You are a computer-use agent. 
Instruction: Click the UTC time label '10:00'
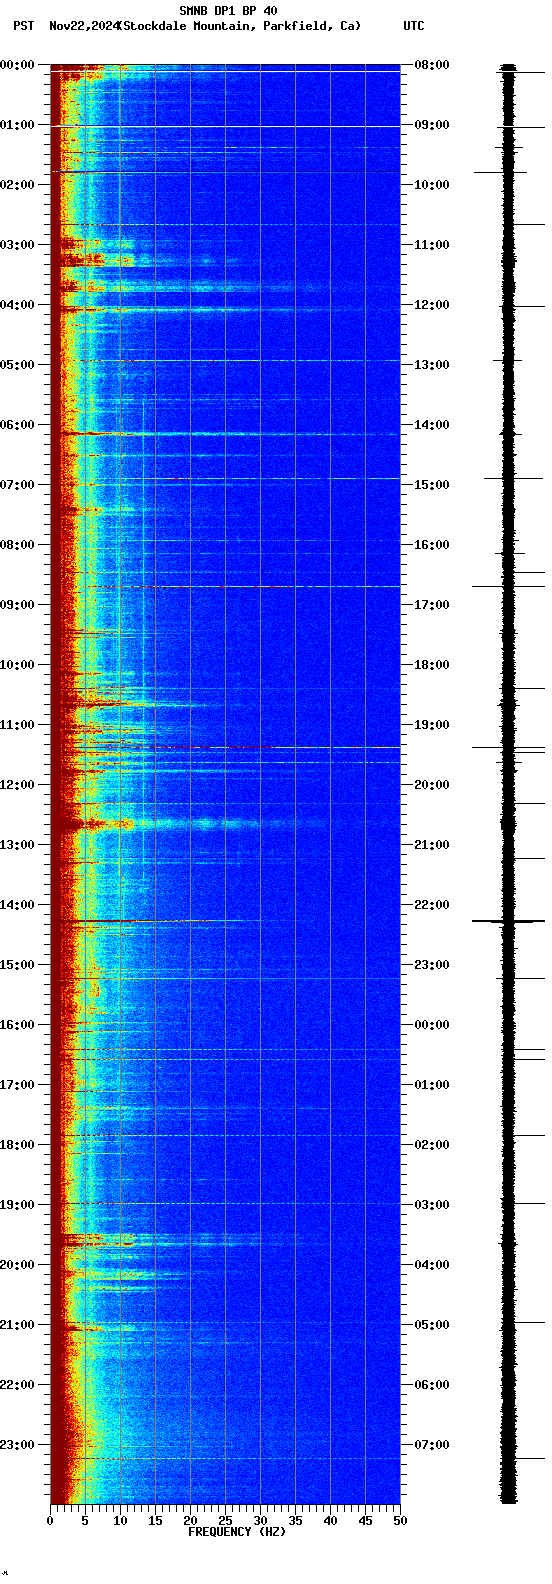pos(432,185)
